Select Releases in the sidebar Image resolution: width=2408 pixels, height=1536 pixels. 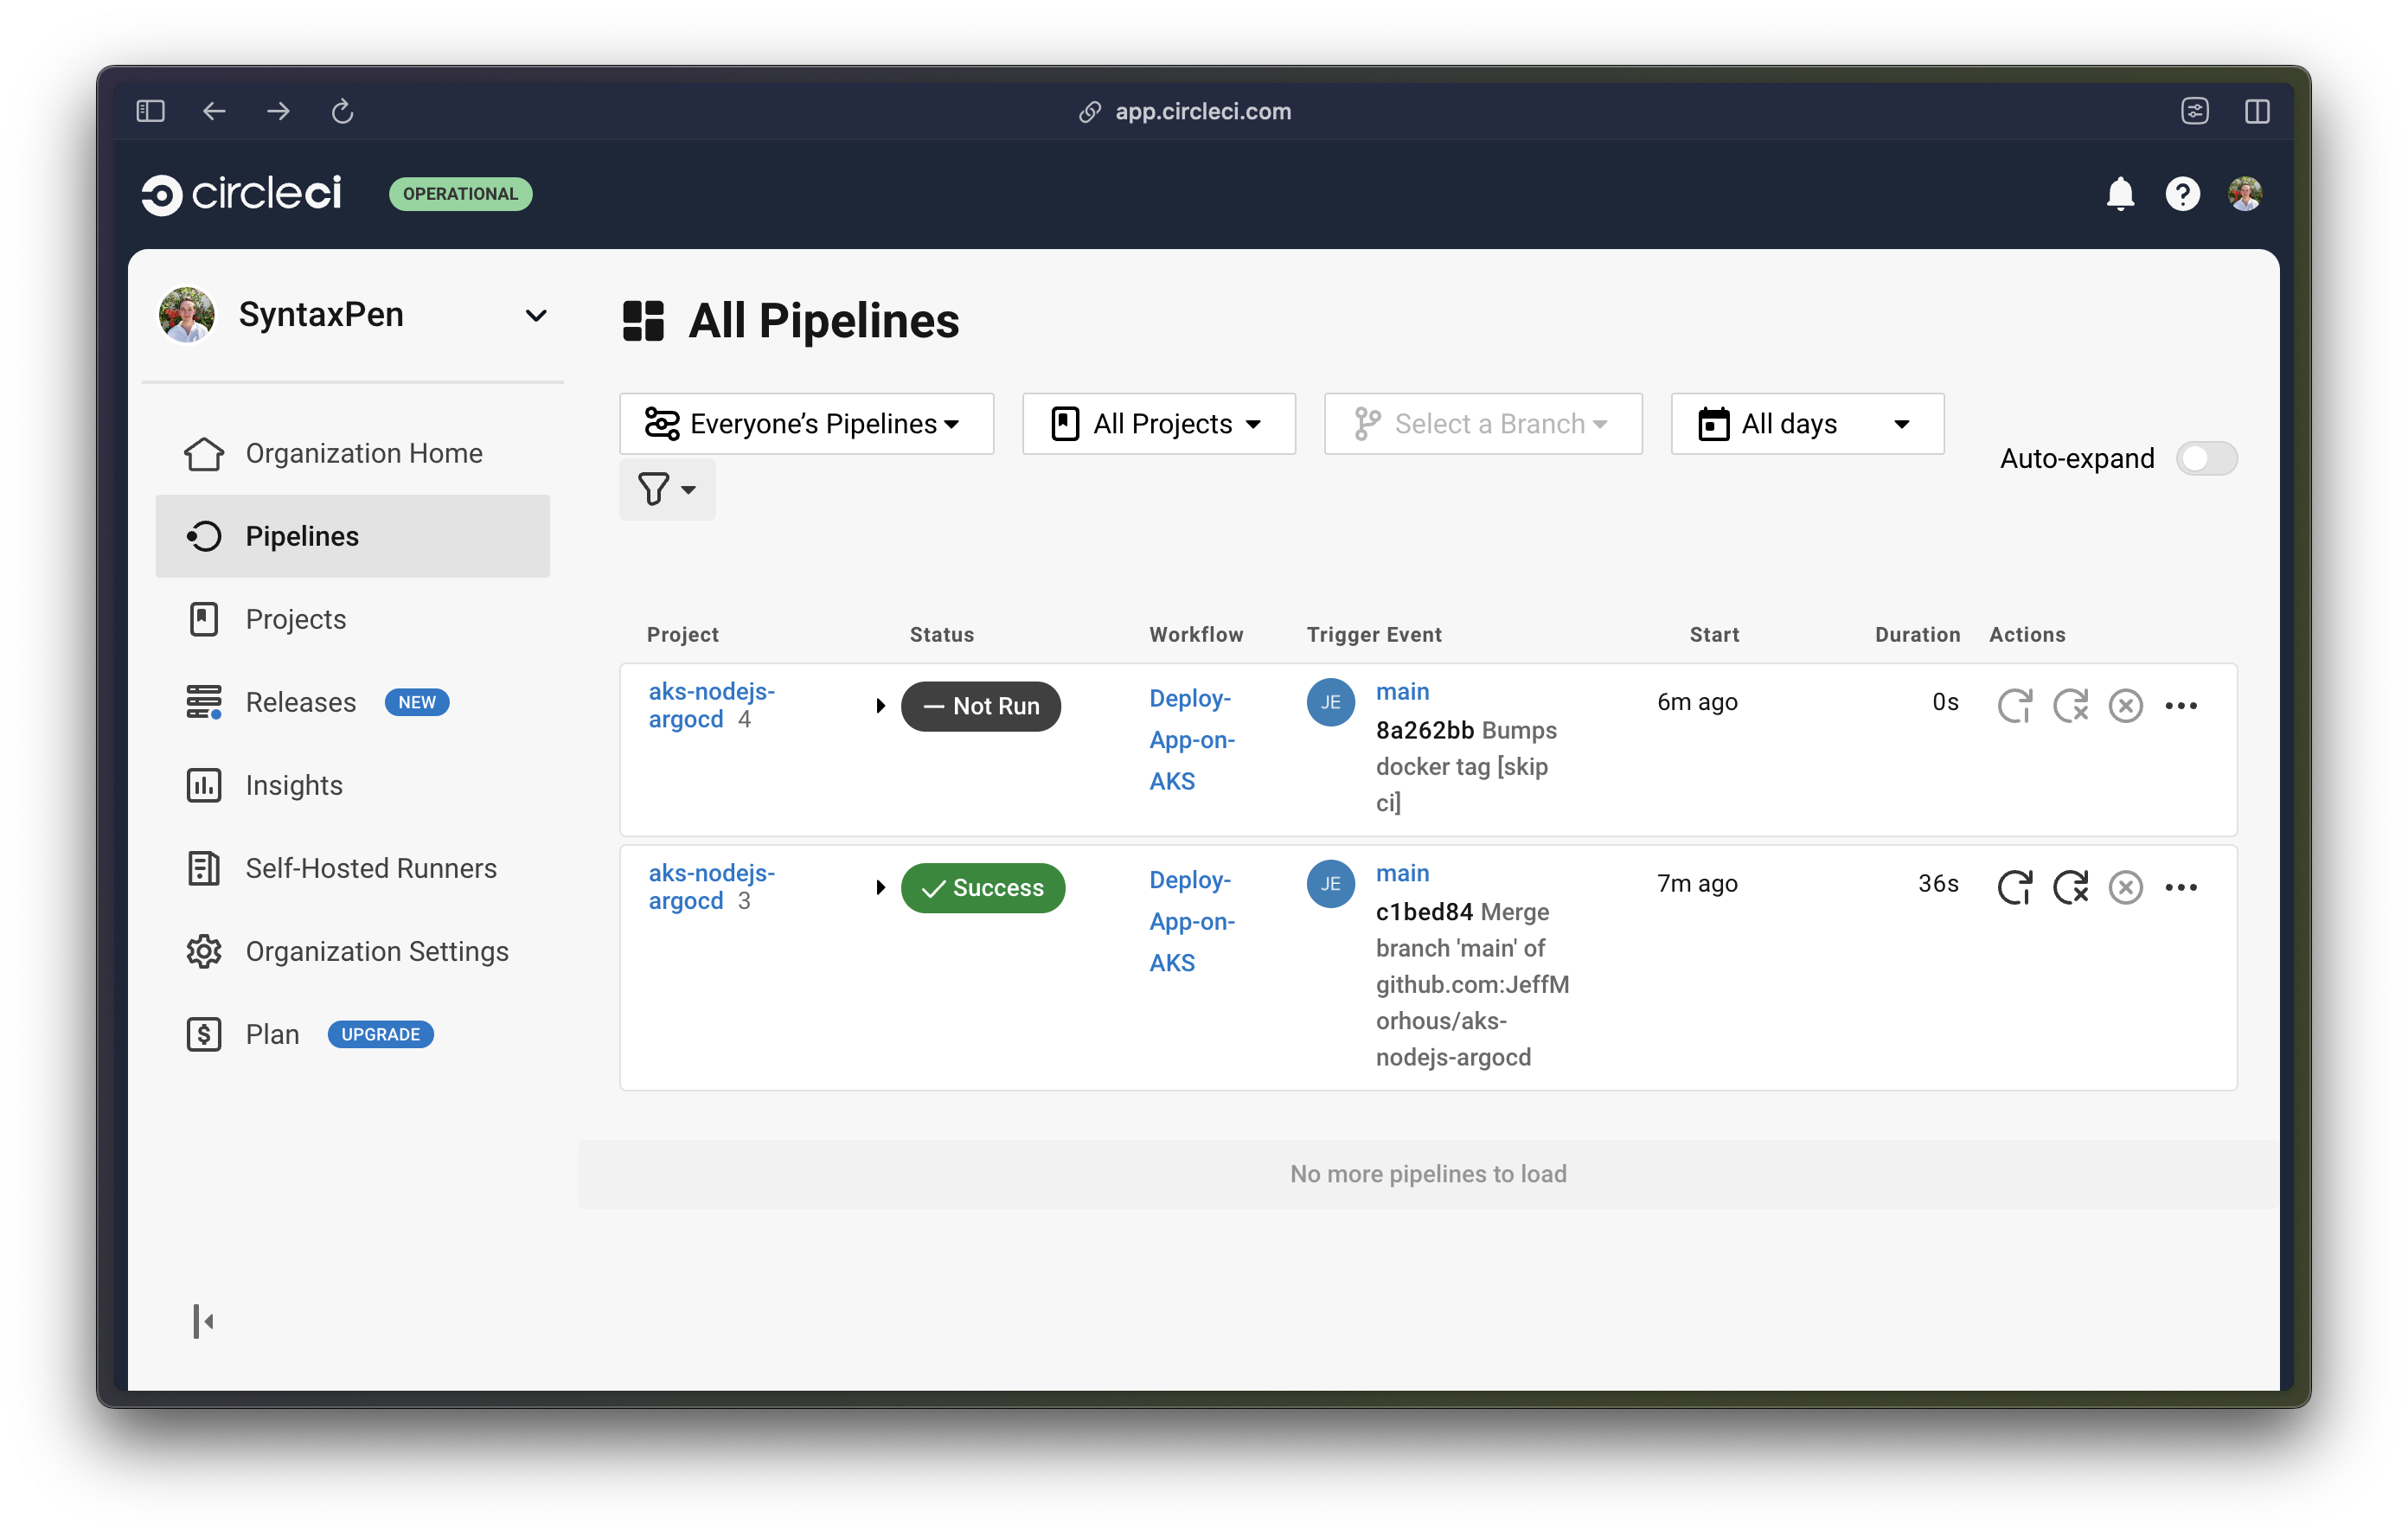(300, 701)
